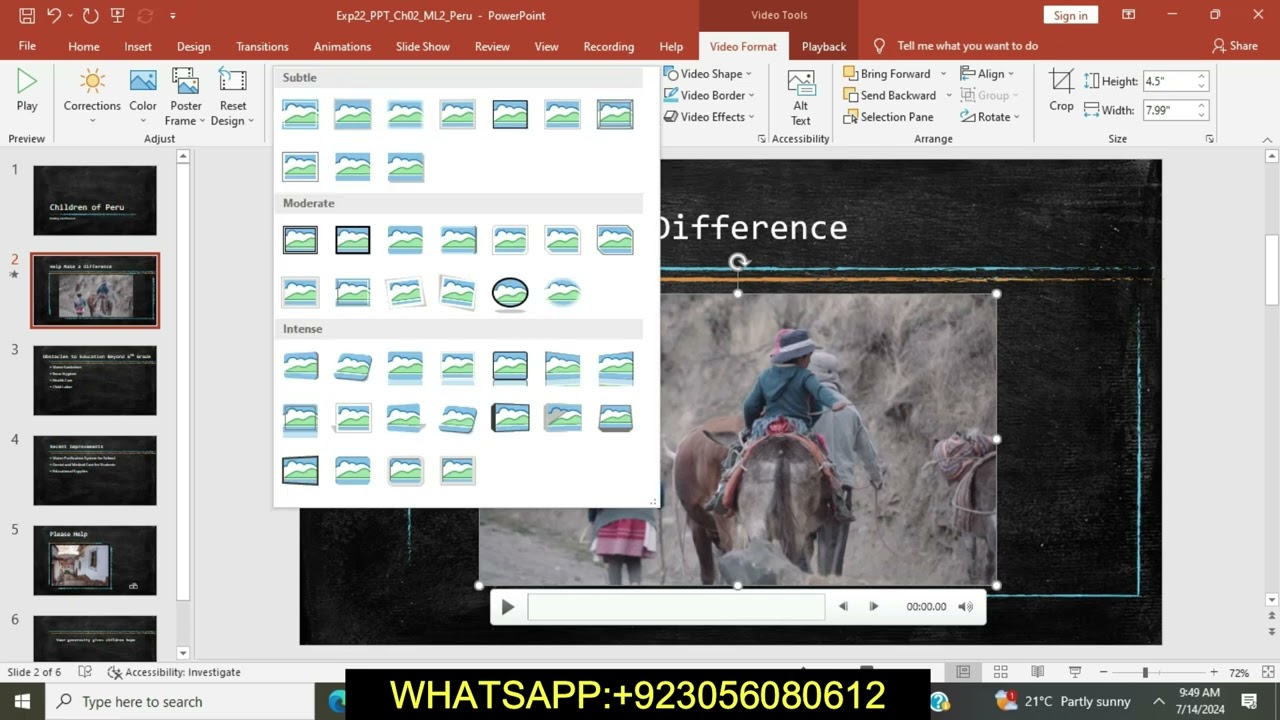The width and height of the screenshot is (1280, 720).
Task: Pick the black-outlined oval video style
Action: point(510,292)
